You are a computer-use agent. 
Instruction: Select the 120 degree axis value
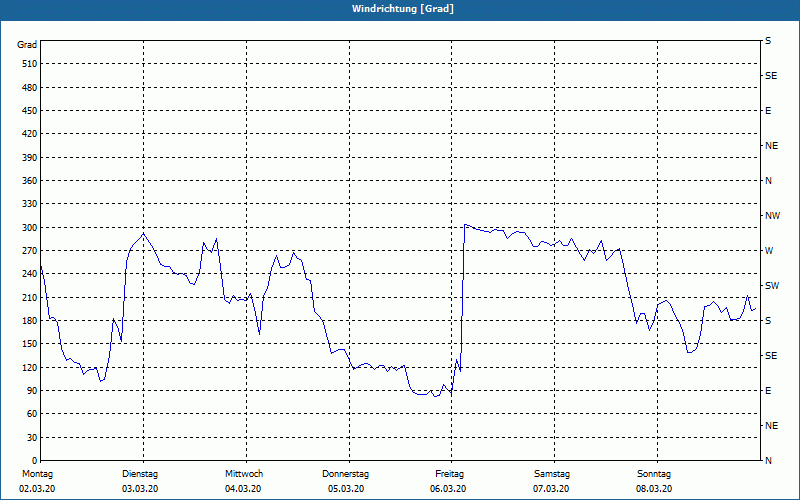pyautogui.click(x=30, y=367)
